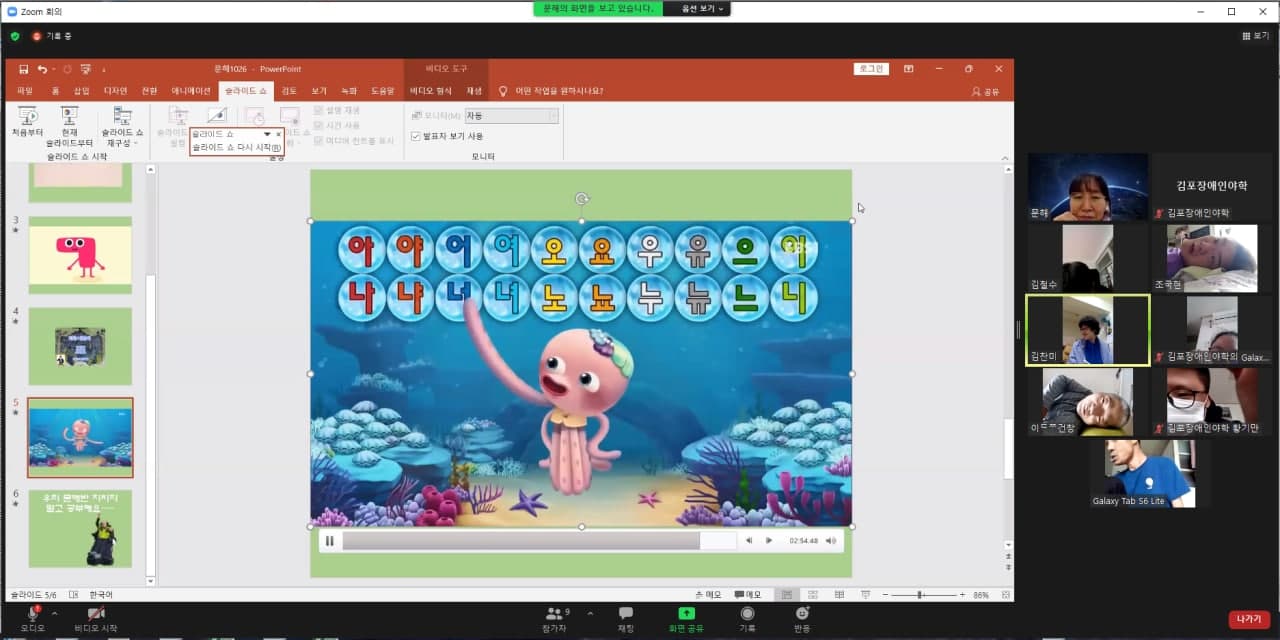Open the monitor (자동) dropdown
1280x640 pixels.
[x=511, y=116]
